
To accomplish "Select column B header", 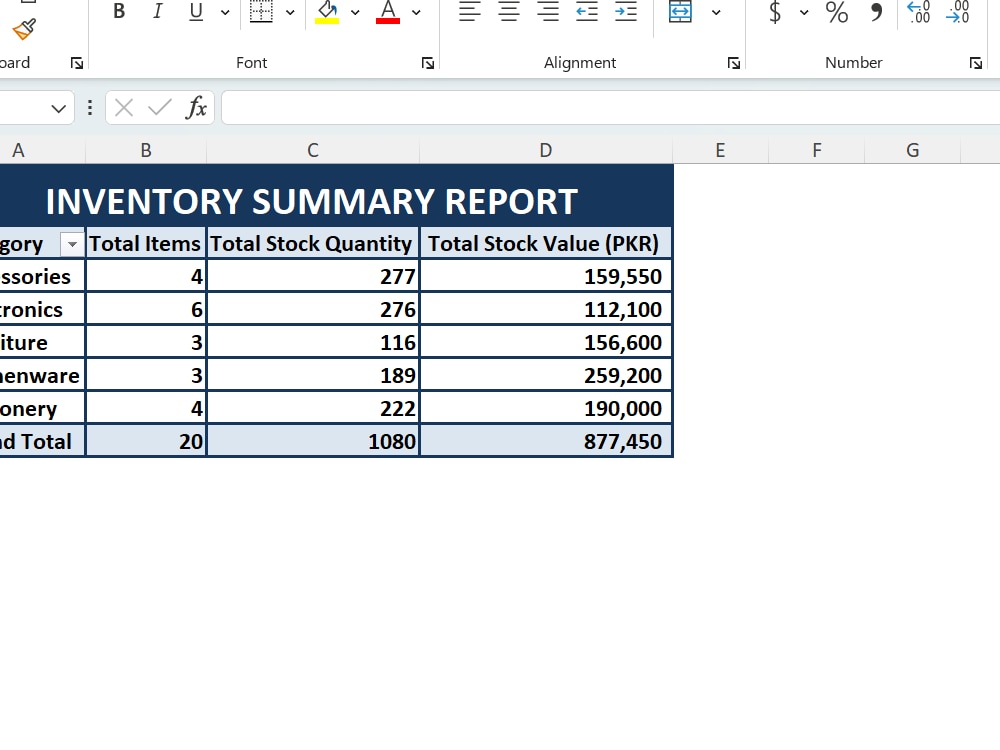I will (x=146, y=151).
